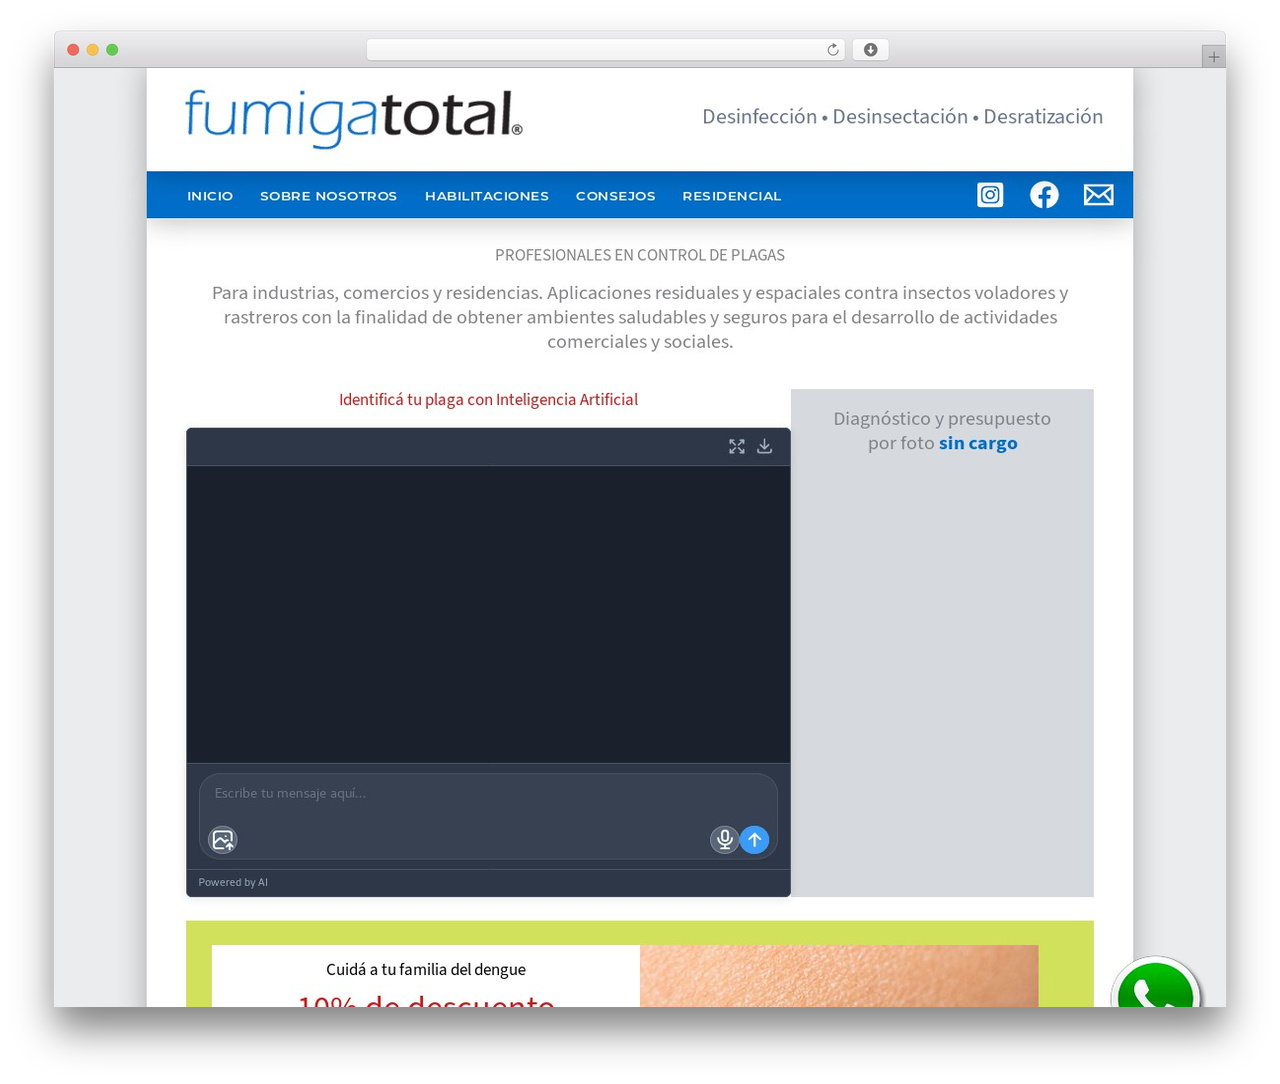This screenshot has width=1280, height=1084.
Task: Click the email envelope icon
Action: 1098,195
